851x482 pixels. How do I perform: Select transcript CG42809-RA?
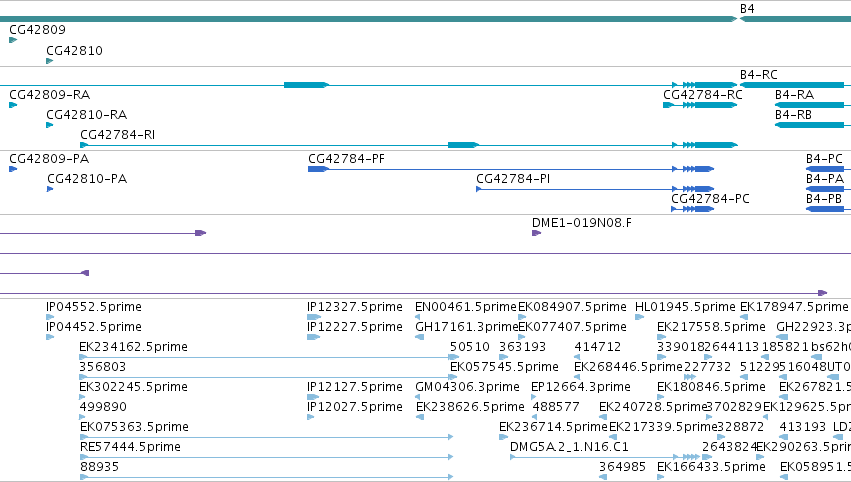click(49, 94)
